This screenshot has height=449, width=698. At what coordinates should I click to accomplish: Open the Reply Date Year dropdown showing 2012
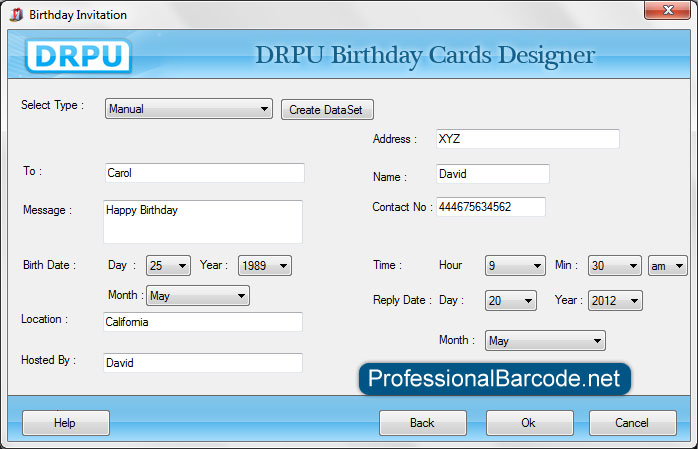615,301
